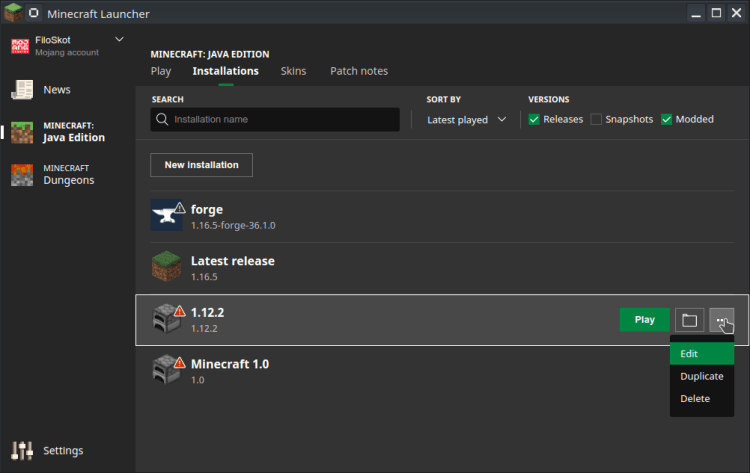Minimize the Minecraft Launcher window
750x473 pixels.
click(x=696, y=13)
